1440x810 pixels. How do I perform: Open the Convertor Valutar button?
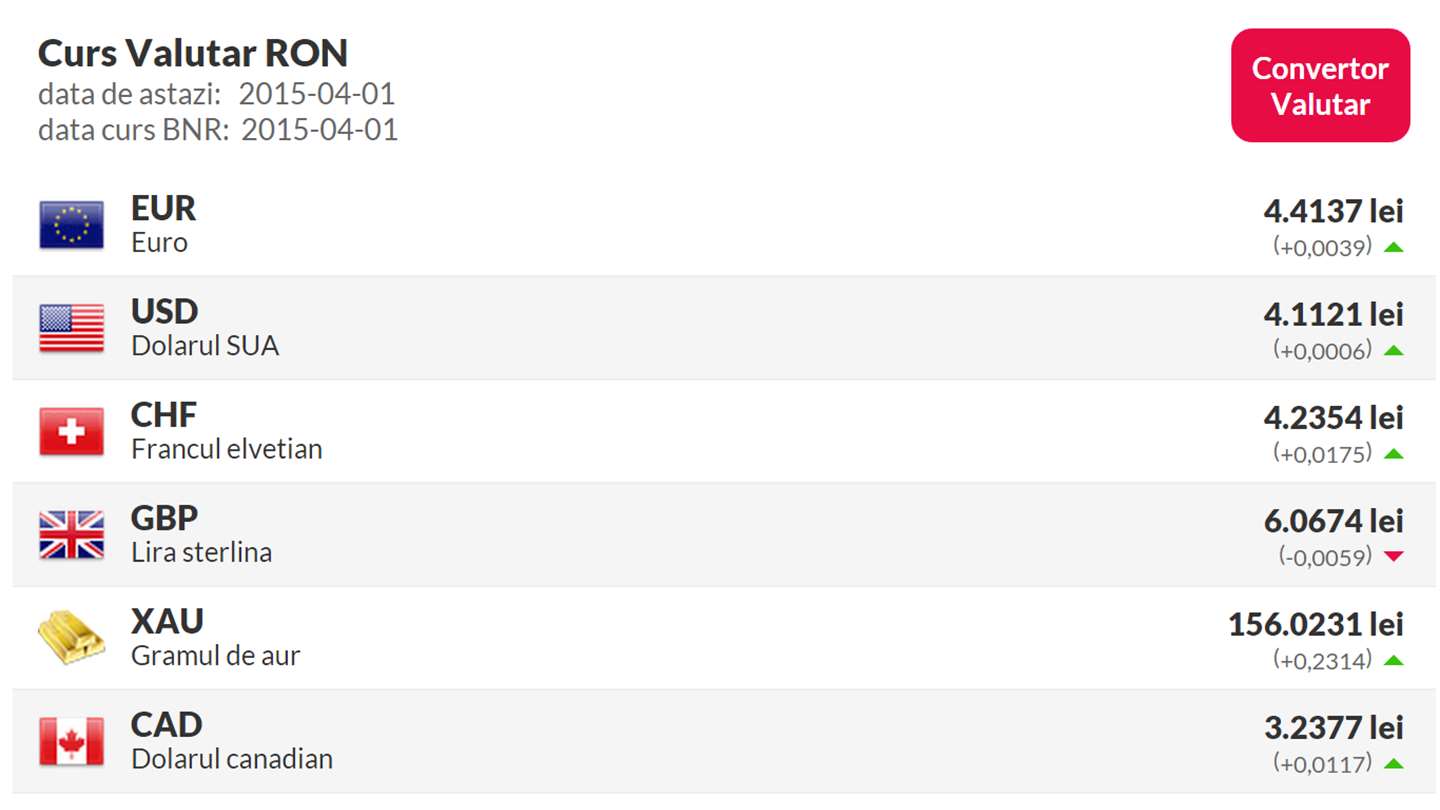[1320, 86]
